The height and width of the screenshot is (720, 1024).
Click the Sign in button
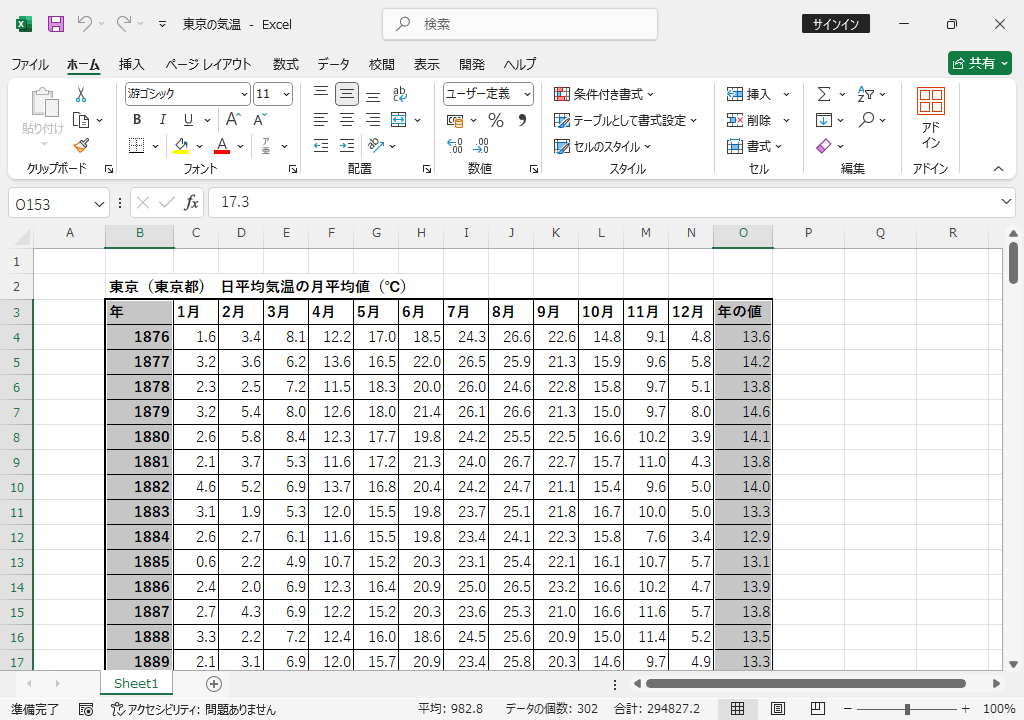835,24
